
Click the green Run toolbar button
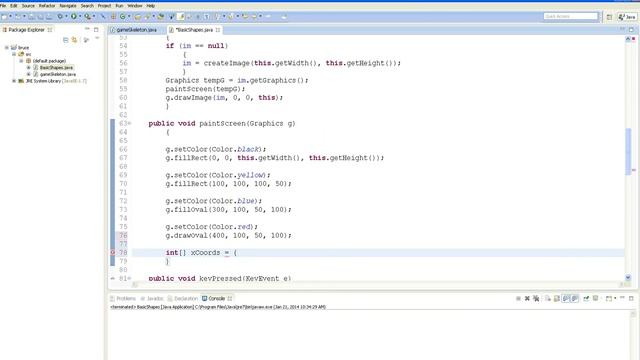click(x=74, y=16)
